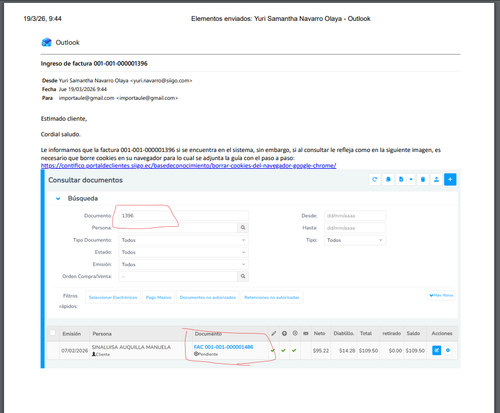500x413 pixels.
Task: Click the $0.00 retirado value
Action: 395,351
